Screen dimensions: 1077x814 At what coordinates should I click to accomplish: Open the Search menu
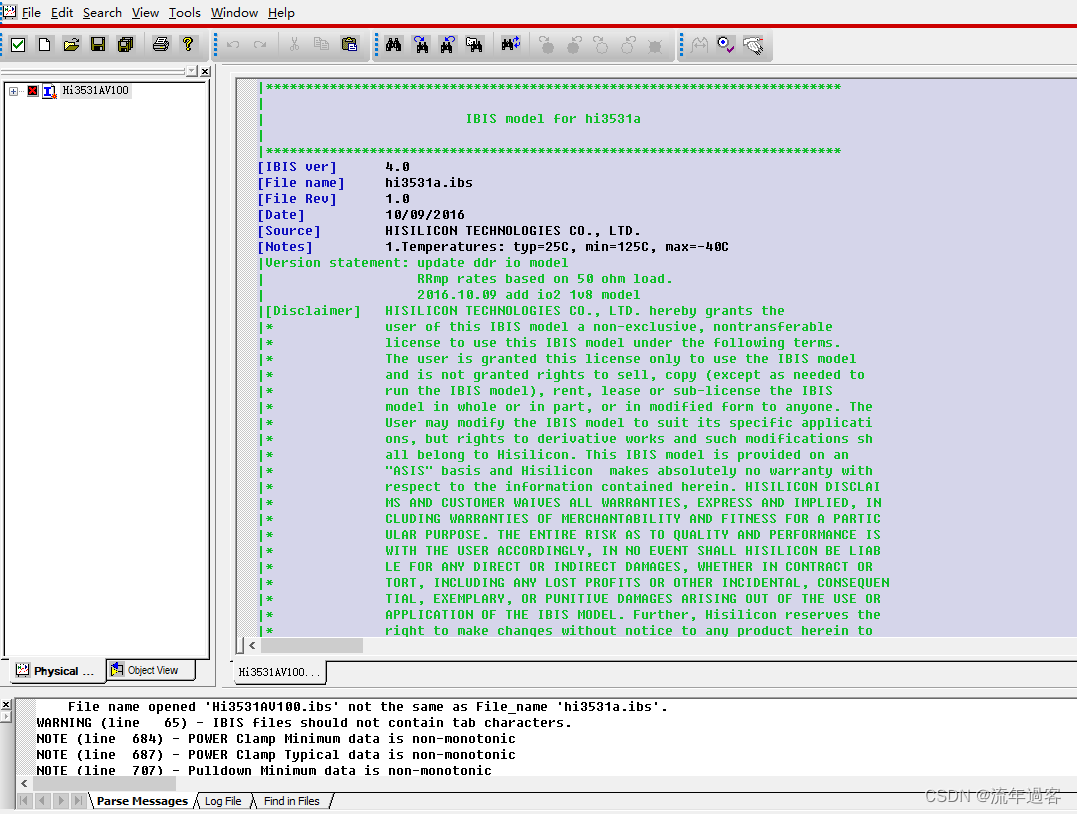pos(102,12)
